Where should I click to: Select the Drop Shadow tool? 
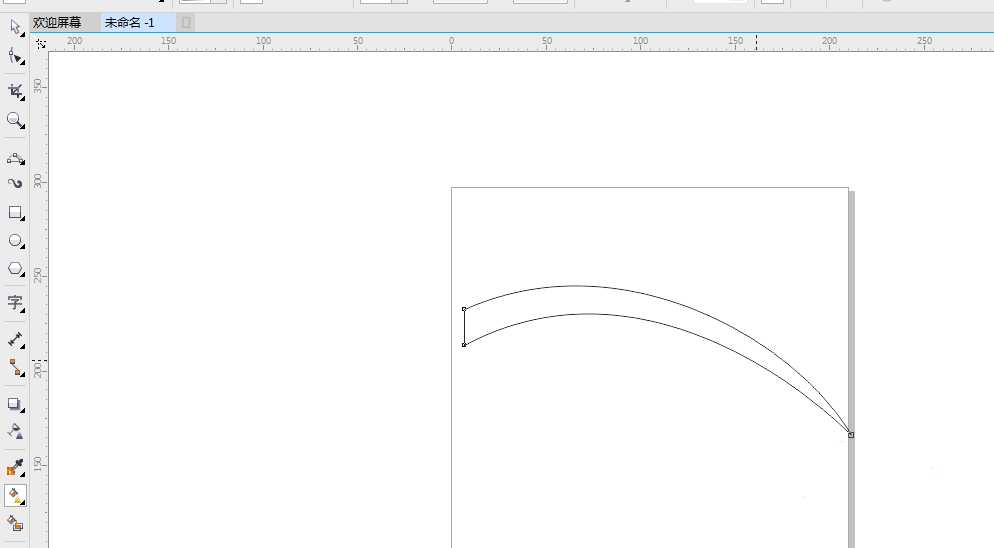coord(15,404)
